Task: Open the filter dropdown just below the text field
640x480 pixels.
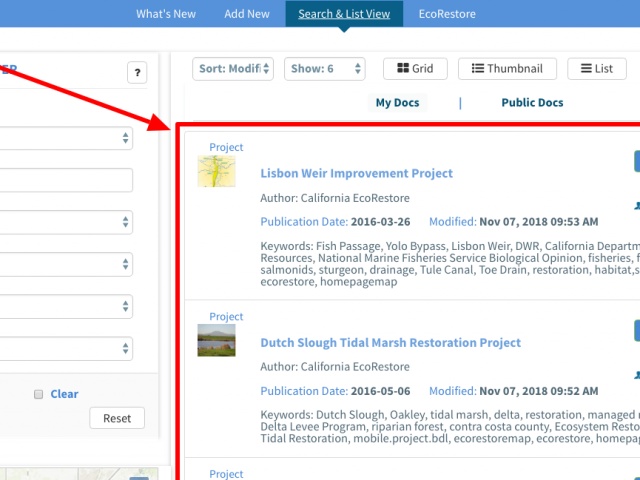Action: tap(66, 222)
